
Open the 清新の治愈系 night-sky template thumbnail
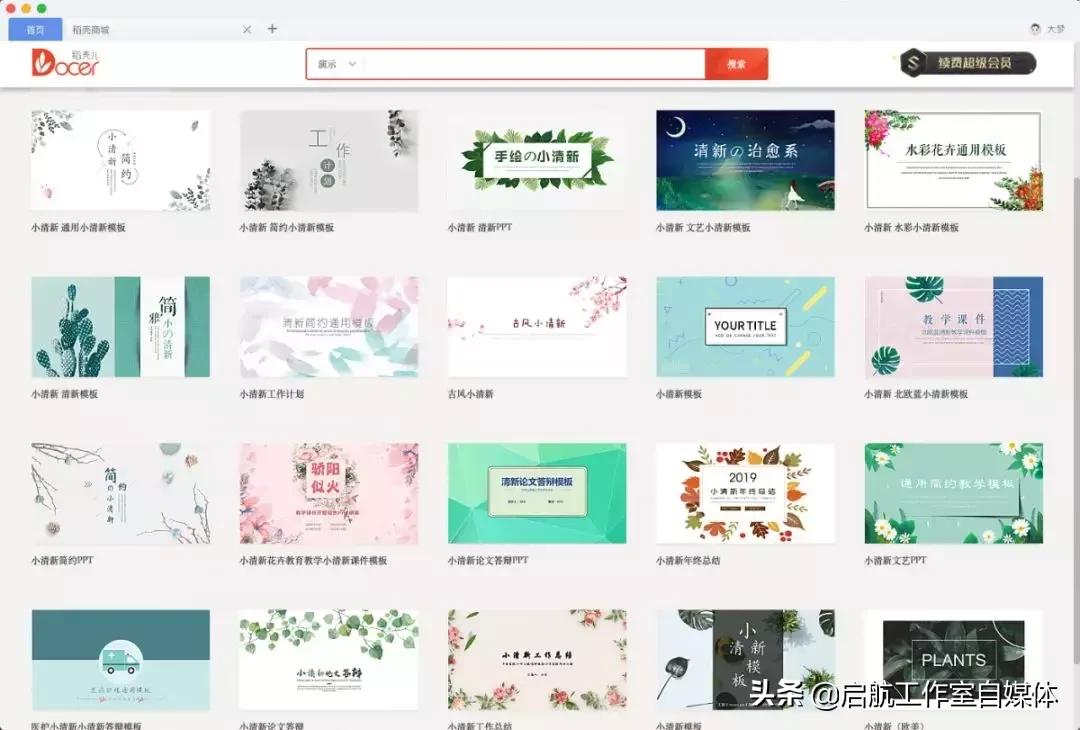click(745, 160)
